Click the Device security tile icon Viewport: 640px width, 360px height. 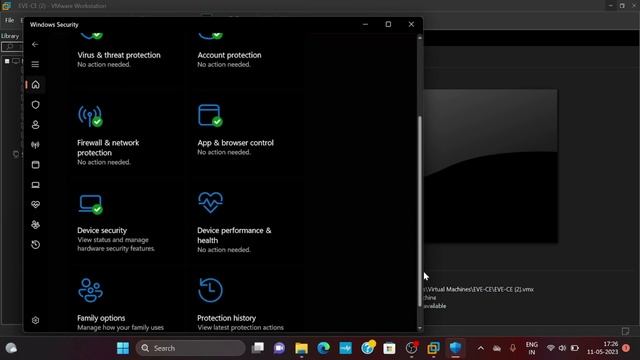pos(90,204)
